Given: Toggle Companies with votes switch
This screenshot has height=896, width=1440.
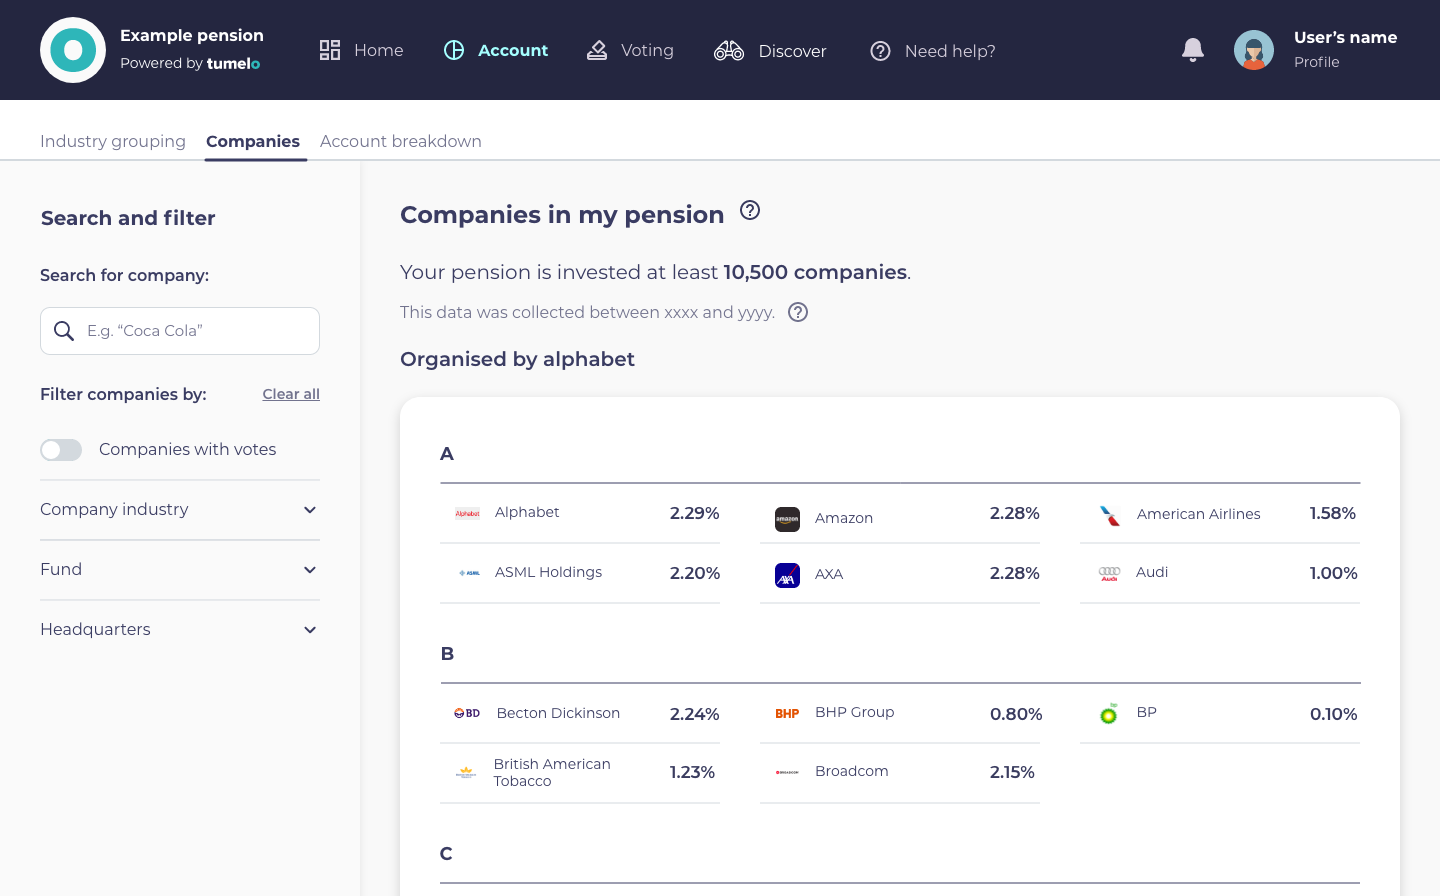Looking at the screenshot, I should [61, 450].
